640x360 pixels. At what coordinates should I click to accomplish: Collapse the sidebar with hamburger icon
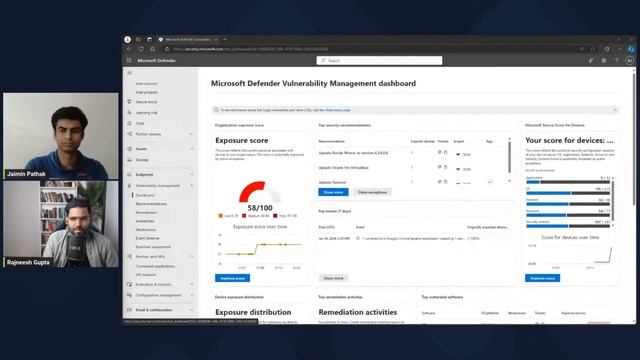[x=129, y=73]
